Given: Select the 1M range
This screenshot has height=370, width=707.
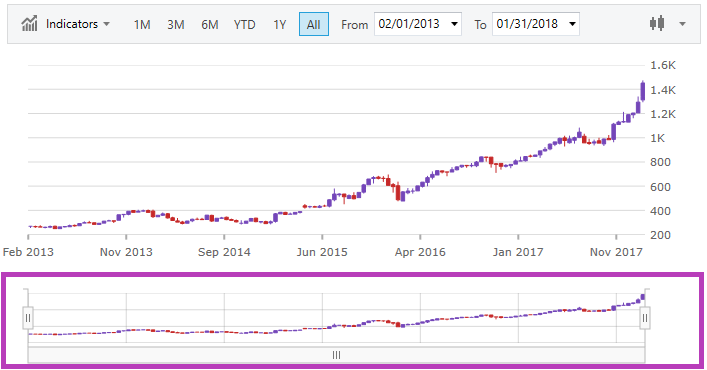Looking at the screenshot, I should 142,24.
